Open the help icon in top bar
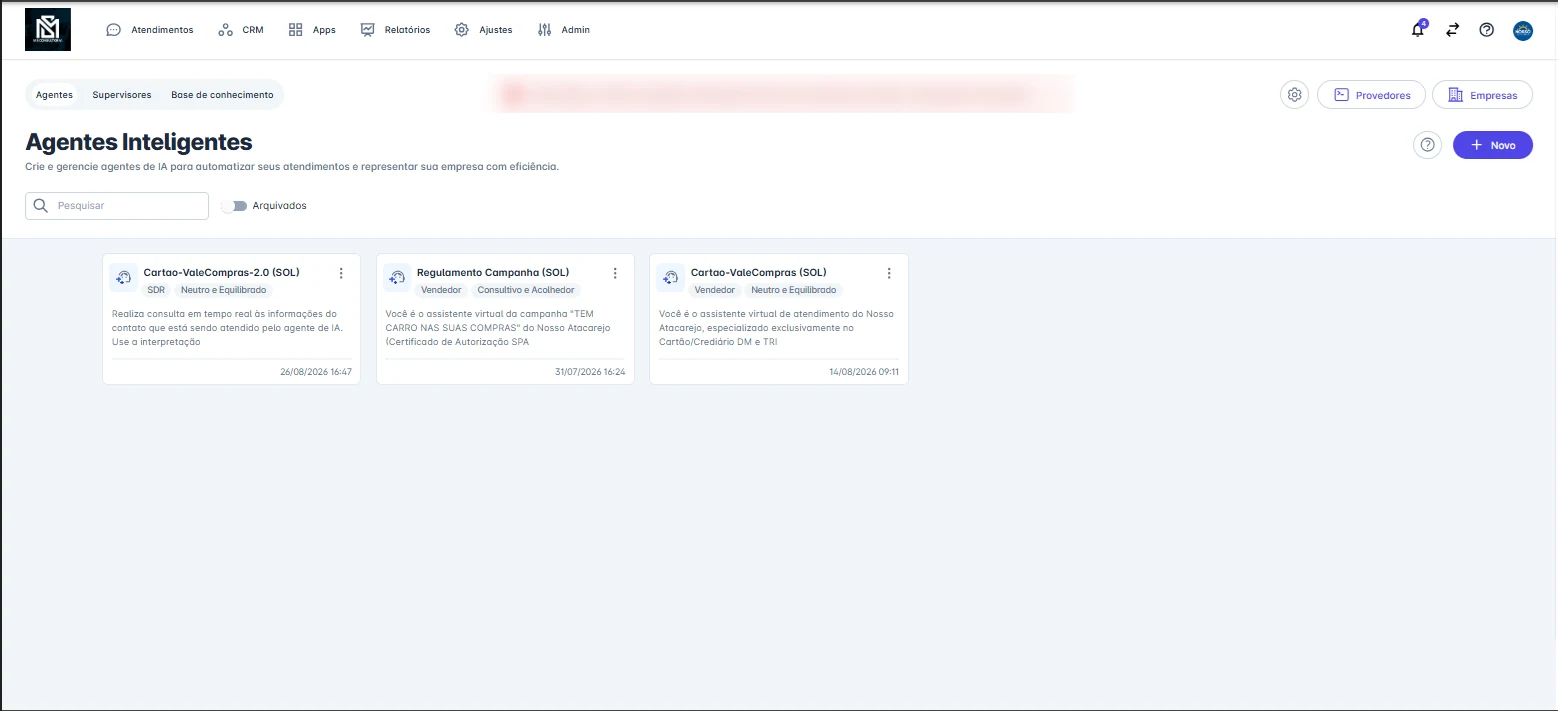The height and width of the screenshot is (711, 1558). 1486,30
